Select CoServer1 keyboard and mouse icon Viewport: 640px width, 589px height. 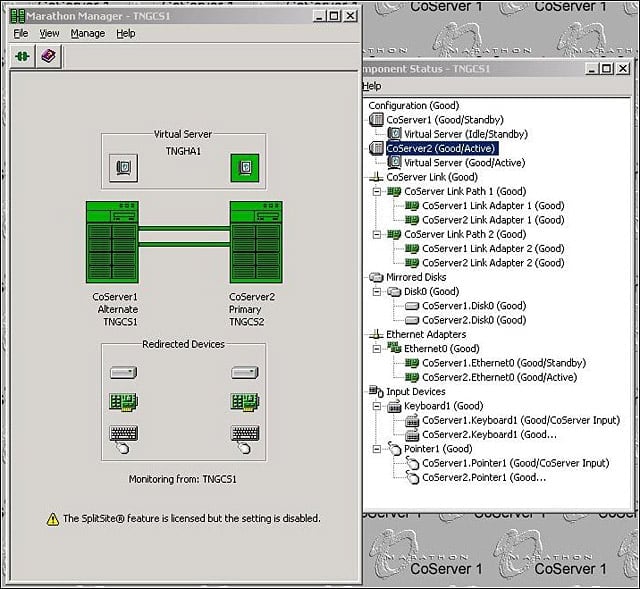(124, 439)
